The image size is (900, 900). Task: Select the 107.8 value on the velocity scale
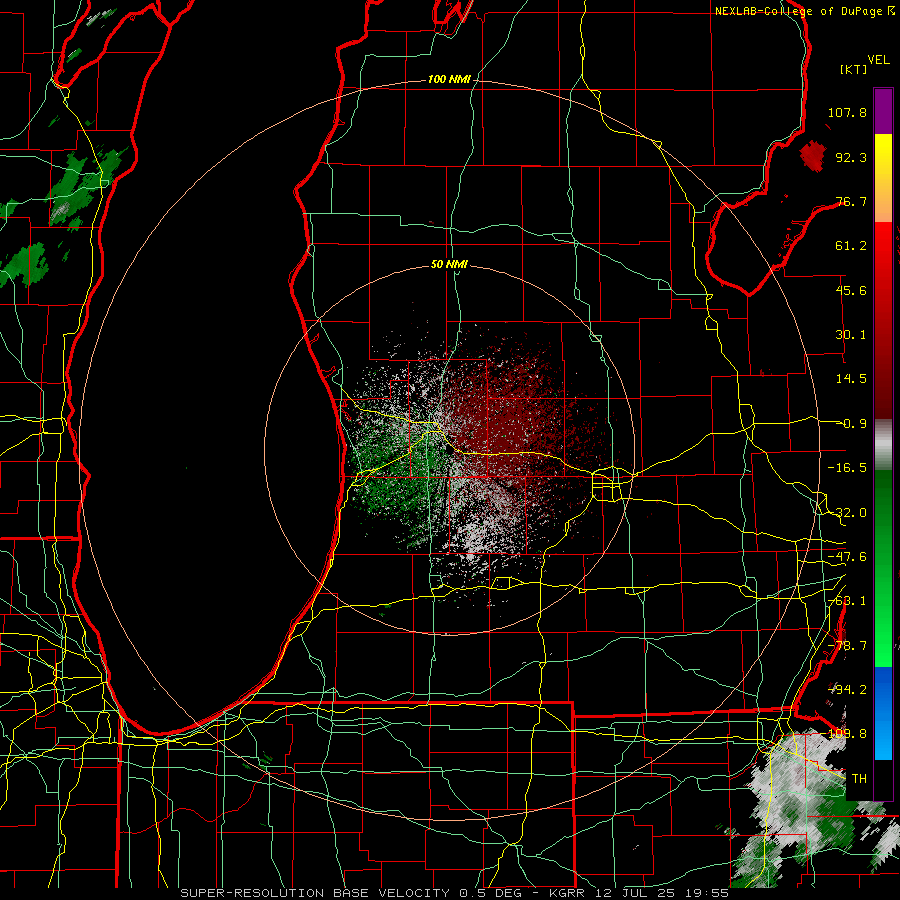point(847,112)
